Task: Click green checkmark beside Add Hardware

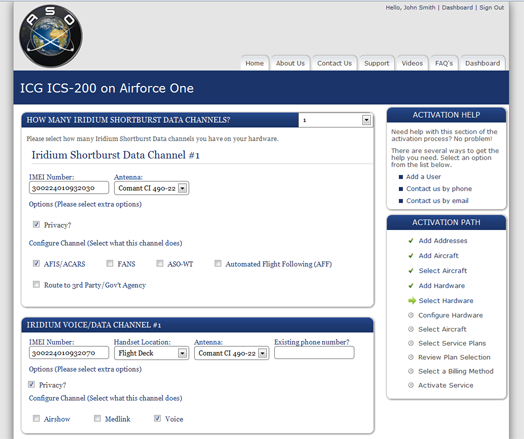Action: pos(411,286)
